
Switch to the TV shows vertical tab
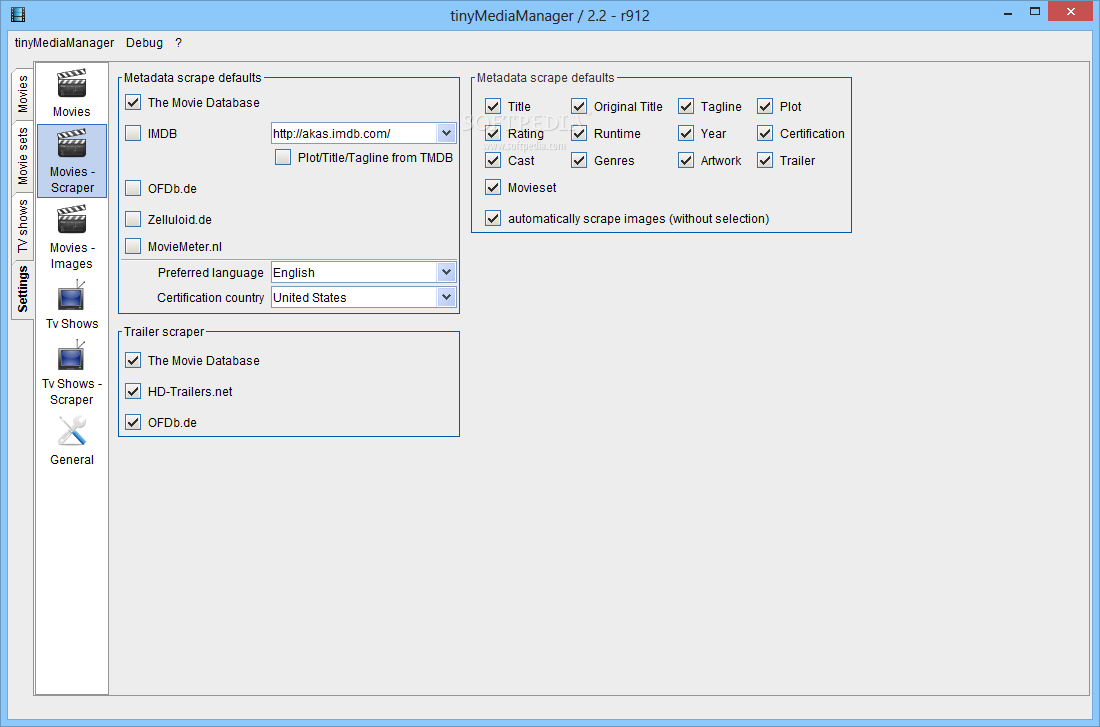[22, 225]
